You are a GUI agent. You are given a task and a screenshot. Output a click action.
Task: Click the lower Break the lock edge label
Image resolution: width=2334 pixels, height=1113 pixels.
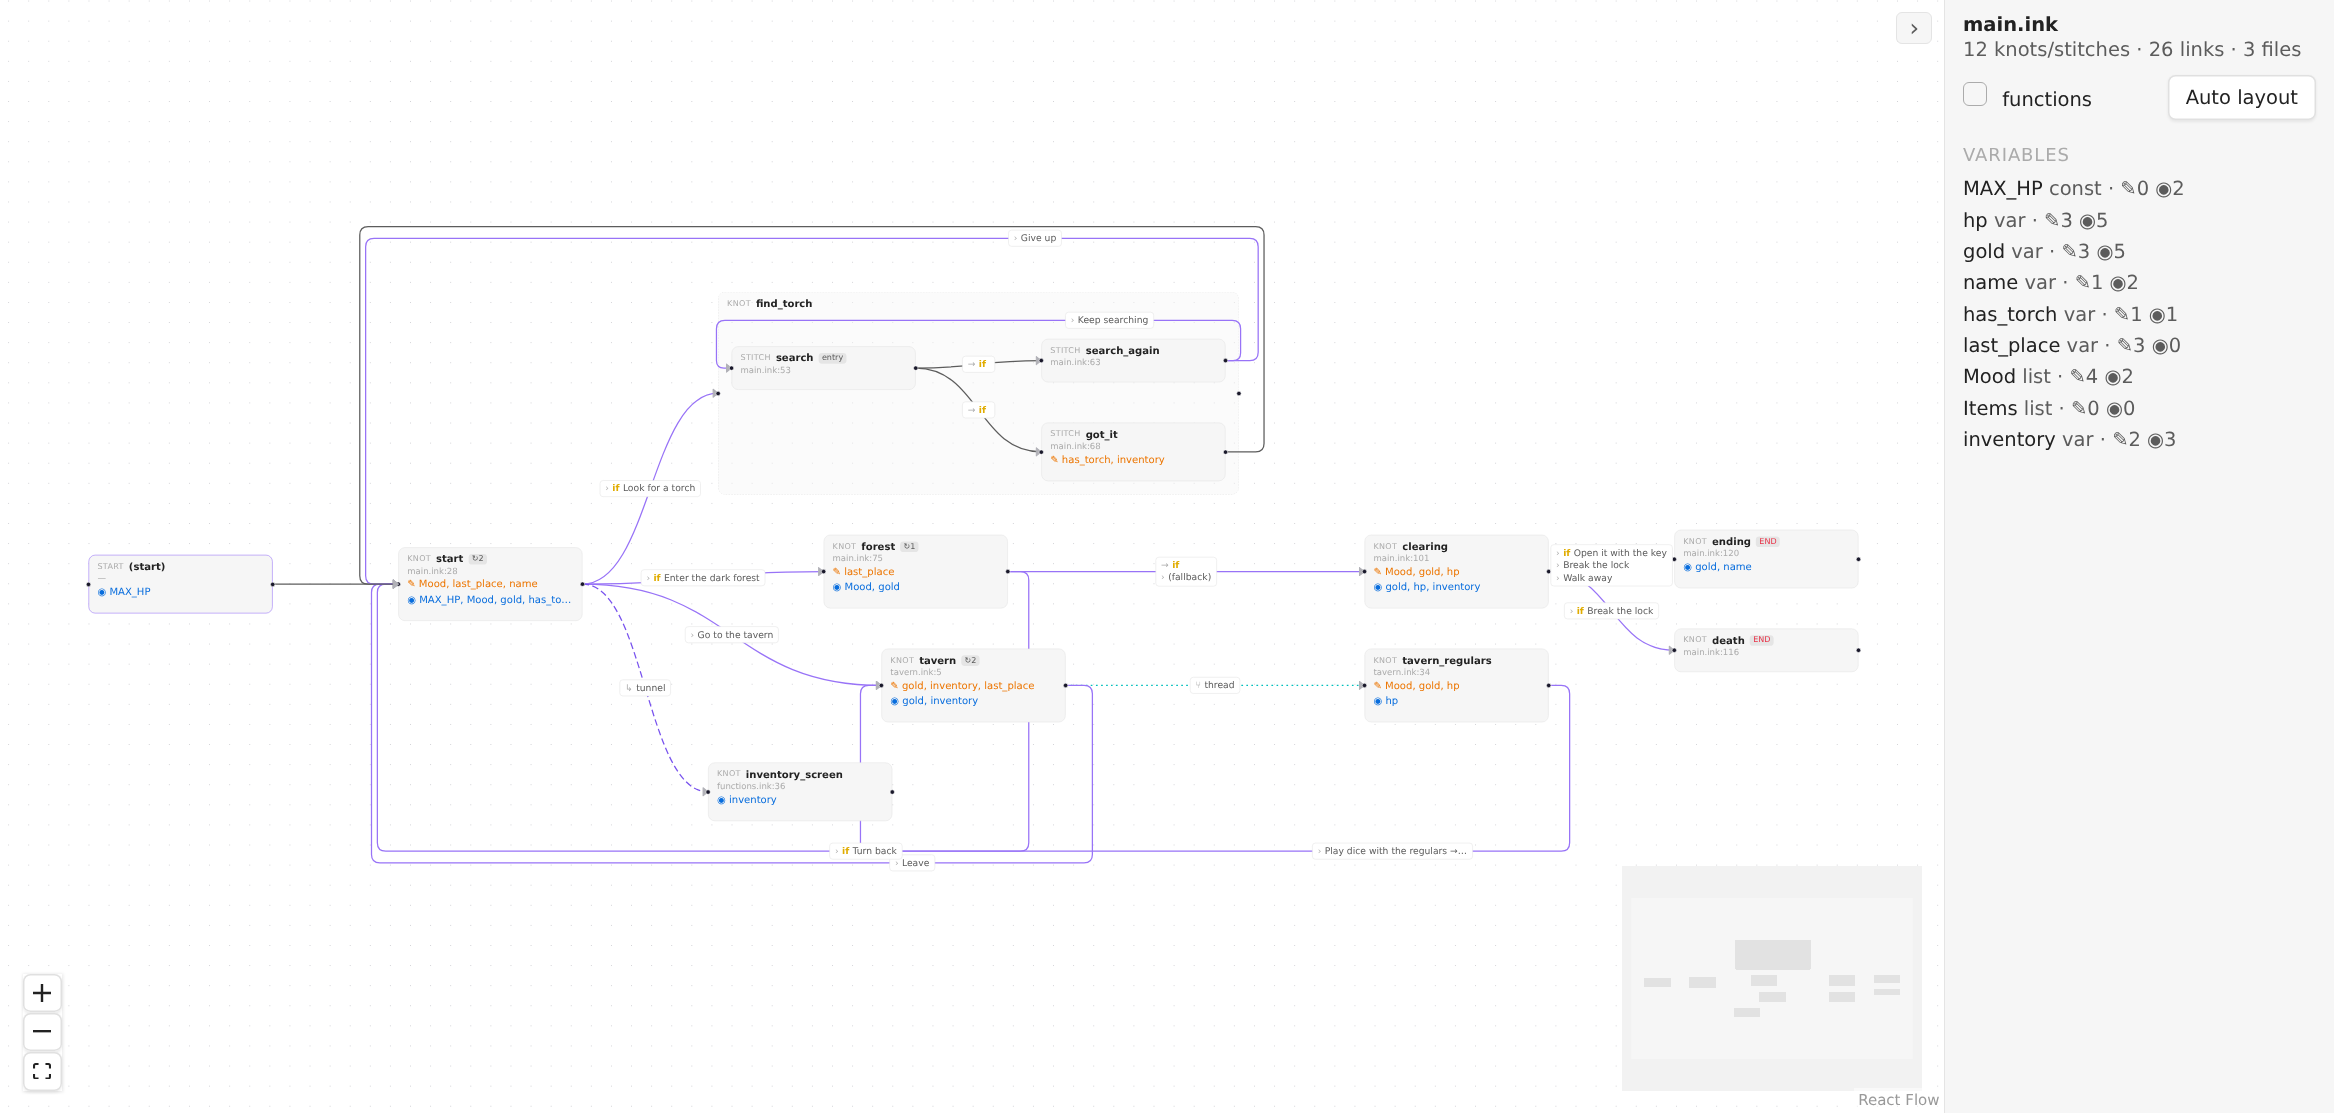[1611, 611]
